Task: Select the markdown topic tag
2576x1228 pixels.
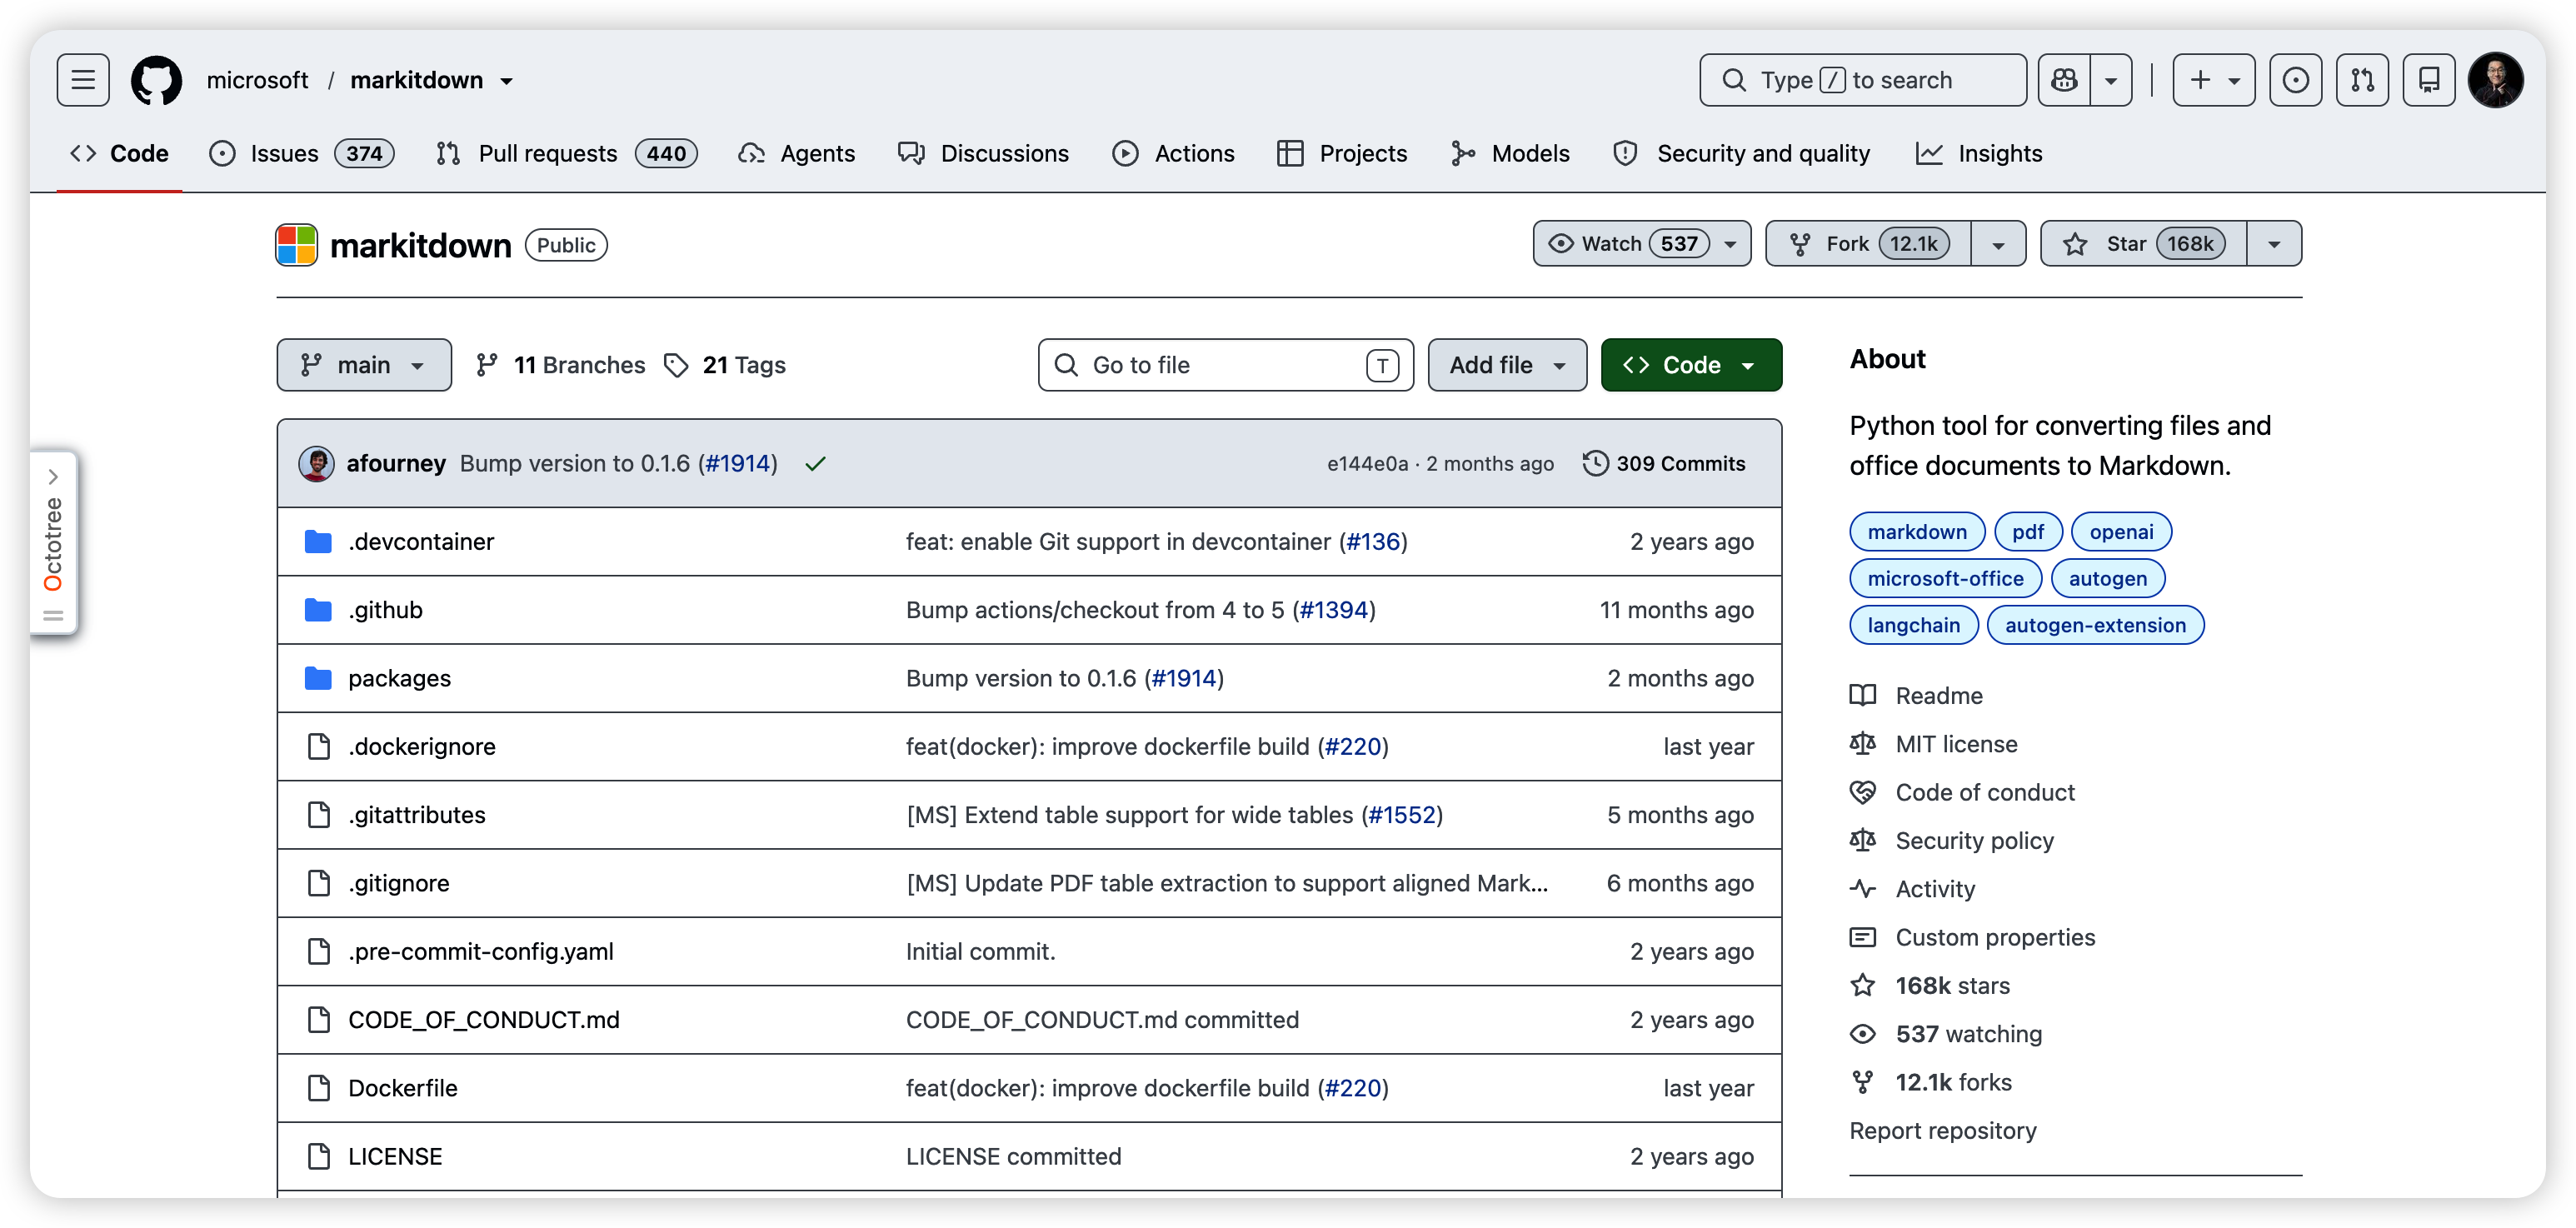Action: coord(1917,531)
